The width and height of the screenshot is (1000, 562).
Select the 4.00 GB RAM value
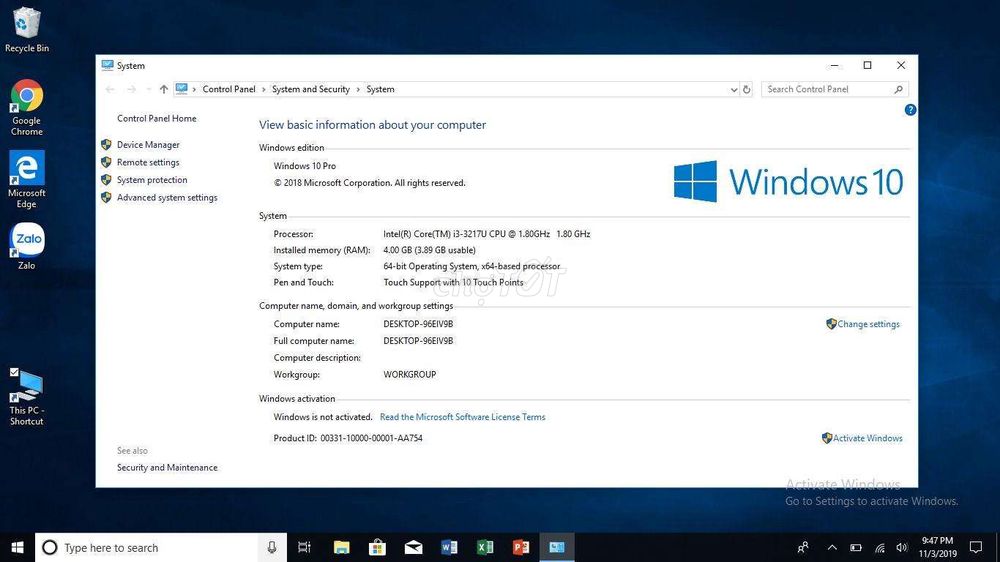pos(429,250)
